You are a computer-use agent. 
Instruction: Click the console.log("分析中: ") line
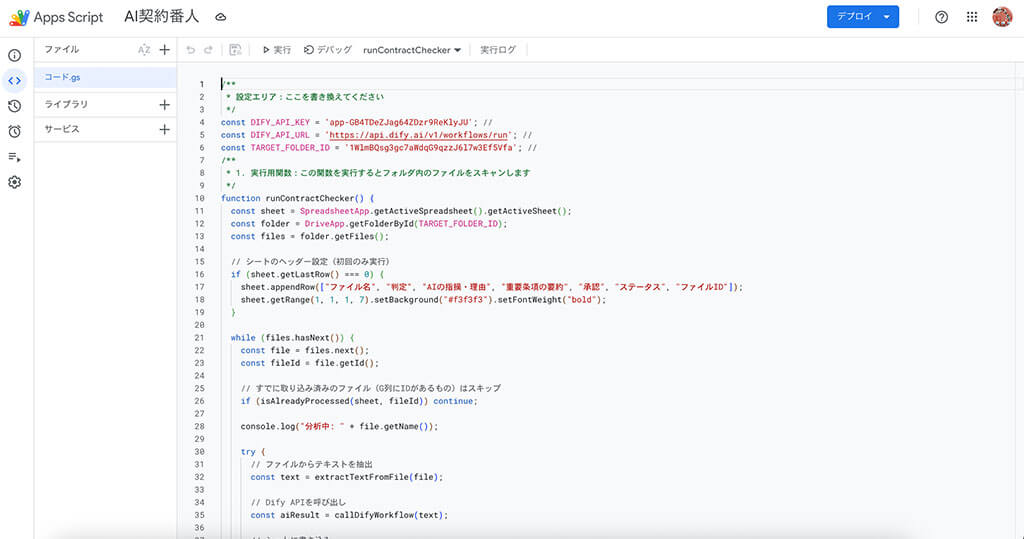[x=339, y=427]
